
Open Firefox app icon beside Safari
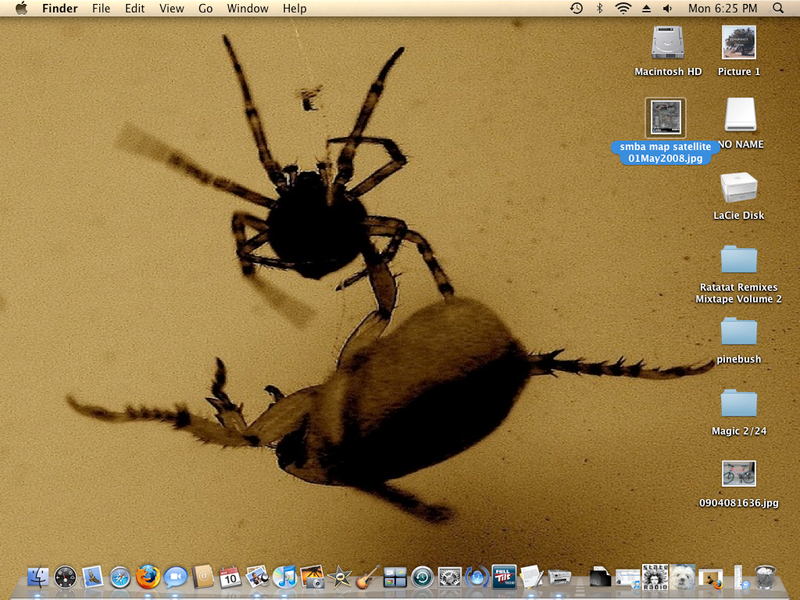tap(147, 577)
